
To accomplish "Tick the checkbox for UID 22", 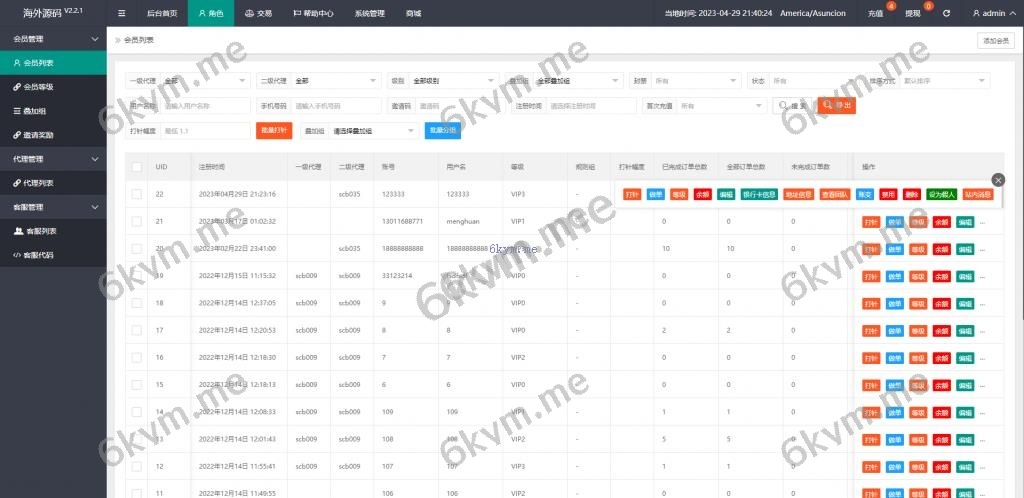I will (x=137, y=194).
